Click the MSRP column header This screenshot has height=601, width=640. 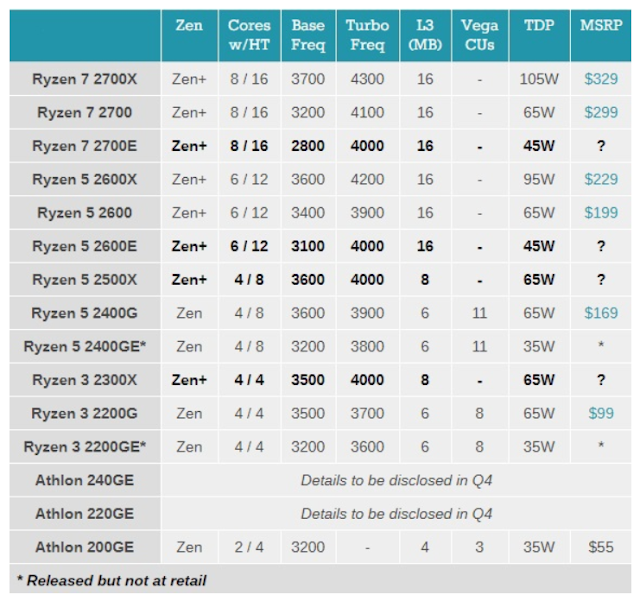(x=601, y=25)
